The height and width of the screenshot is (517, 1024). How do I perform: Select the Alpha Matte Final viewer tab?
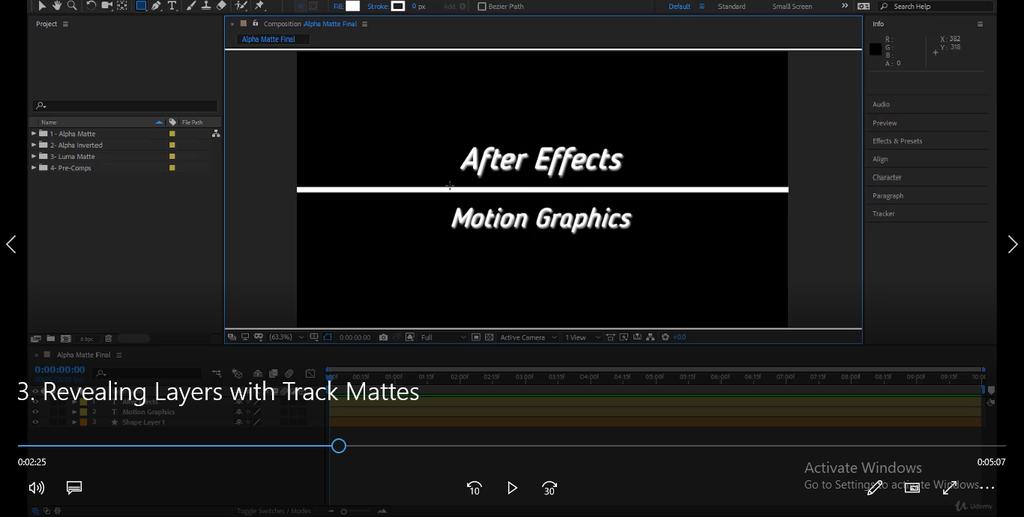(268, 39)
